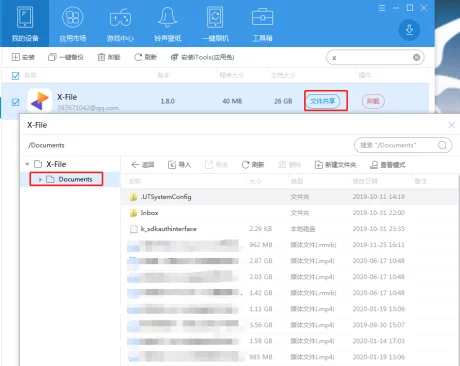The width and height of the screenshot is (460, 366).
Task: Expand the Documents folder tree arrow
Action: pyautogui.click(x=40, y=179)
